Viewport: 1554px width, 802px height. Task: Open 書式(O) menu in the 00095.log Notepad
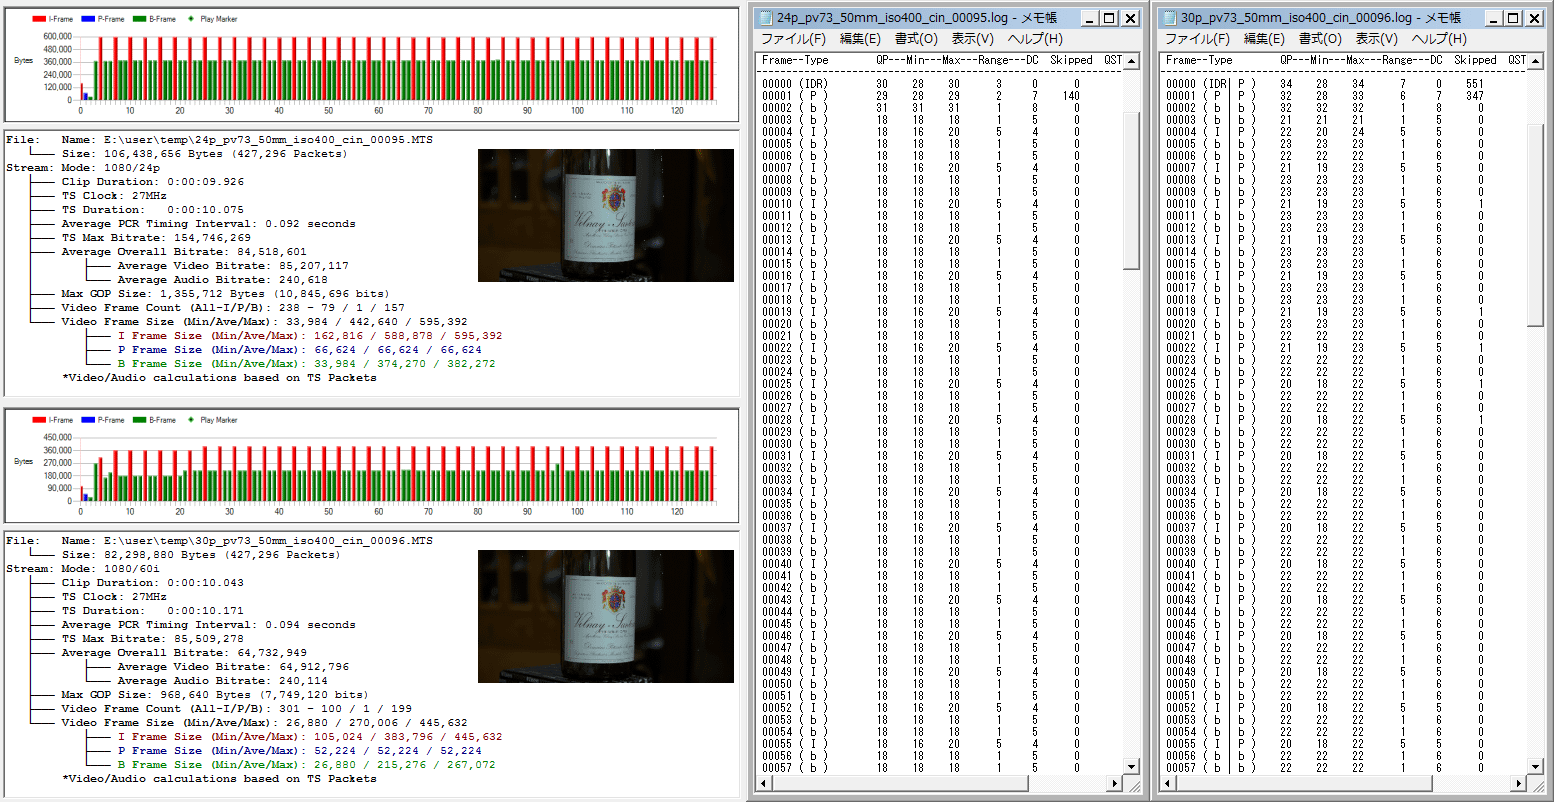916,39
